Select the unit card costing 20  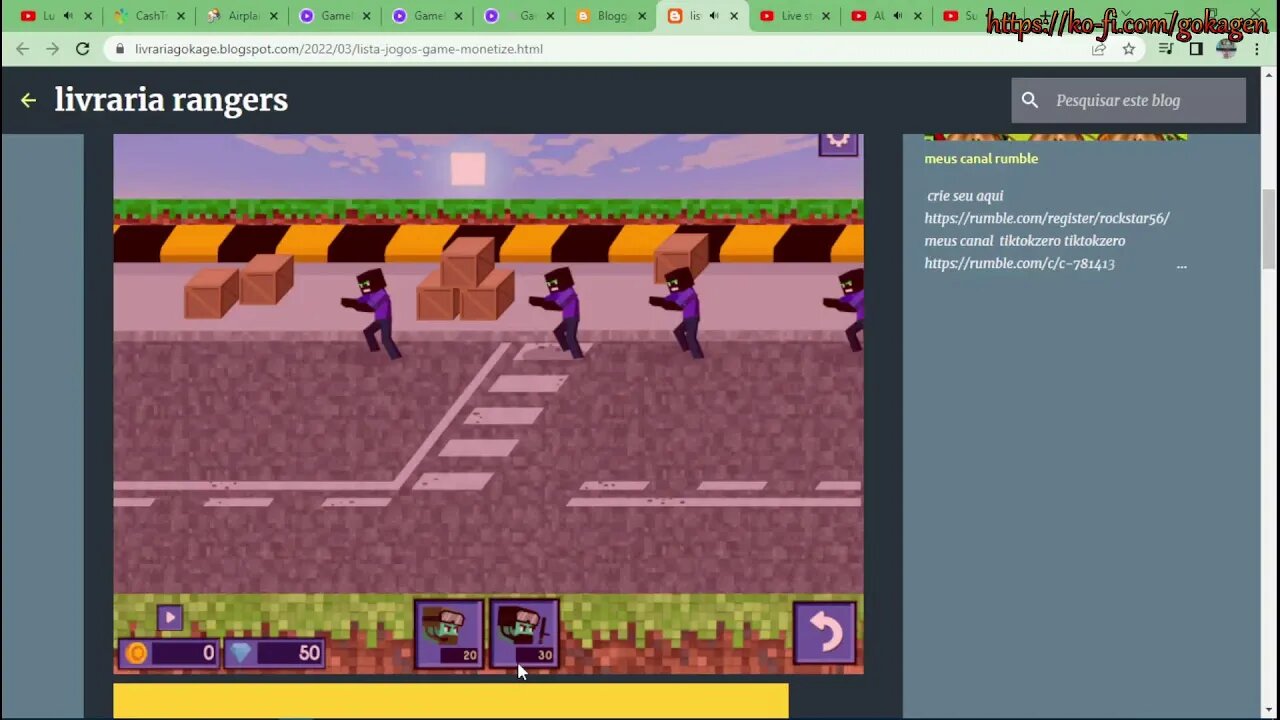(x=449, y=633)
